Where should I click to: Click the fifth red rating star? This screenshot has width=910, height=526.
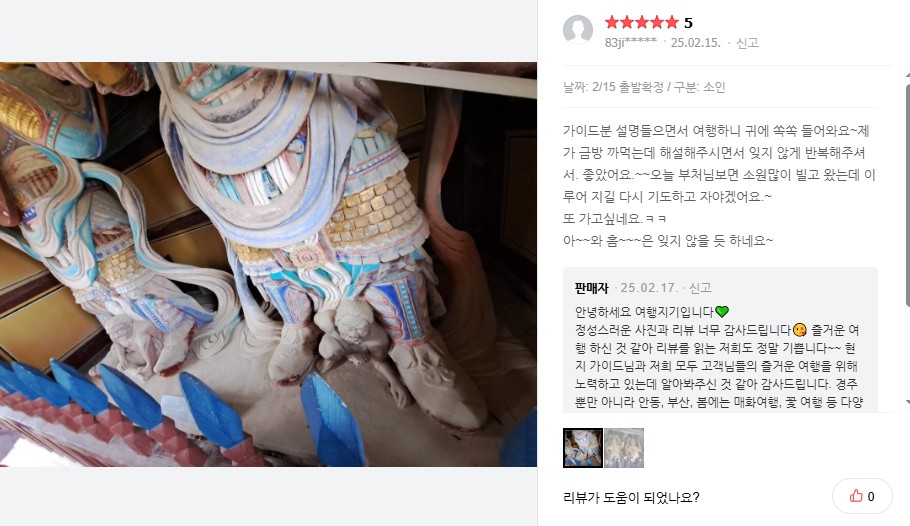point(672,23)
